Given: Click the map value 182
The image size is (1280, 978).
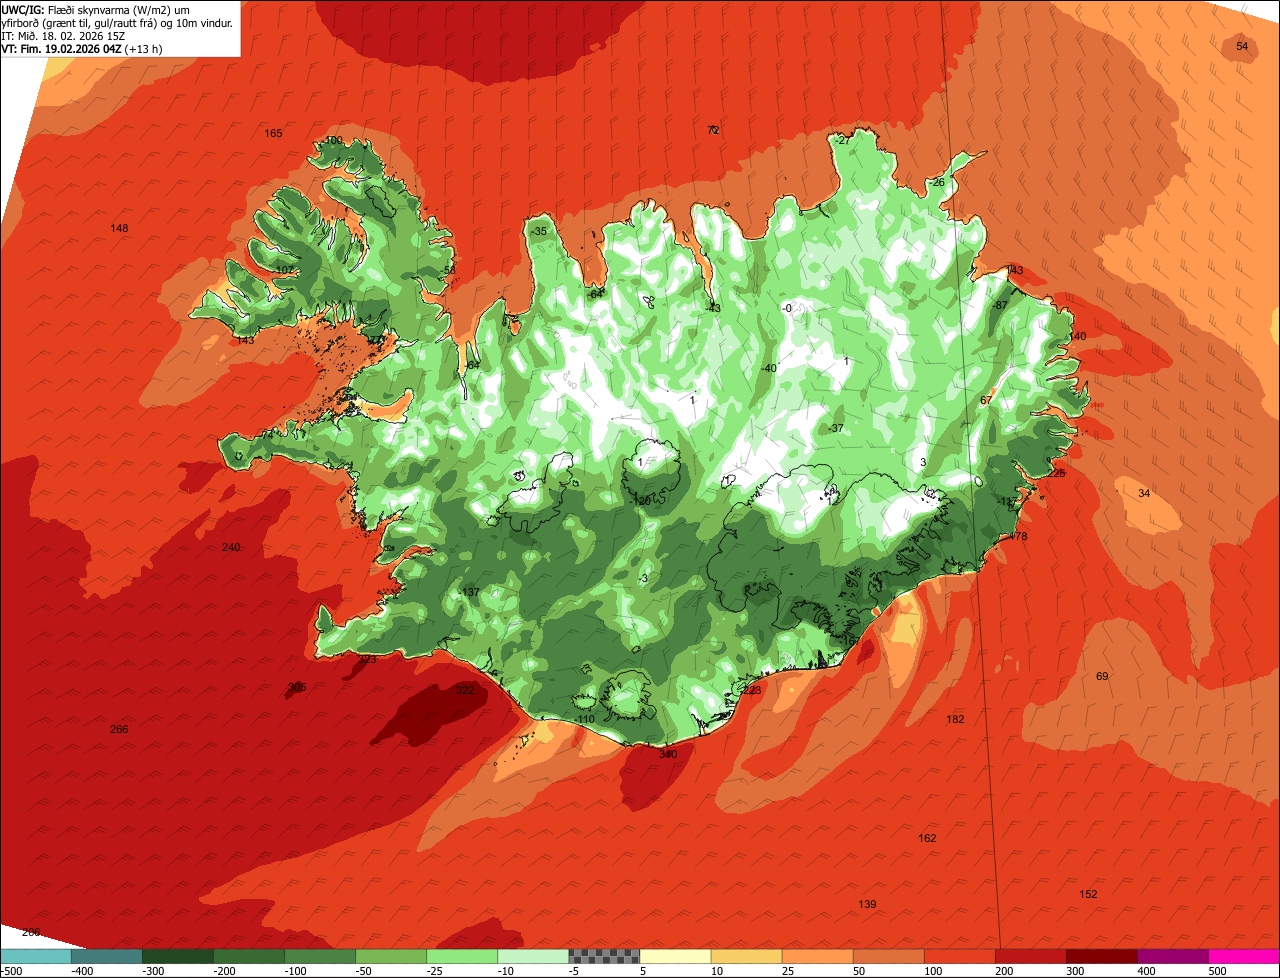Looking at the screenshot, I should coord(955,720).
